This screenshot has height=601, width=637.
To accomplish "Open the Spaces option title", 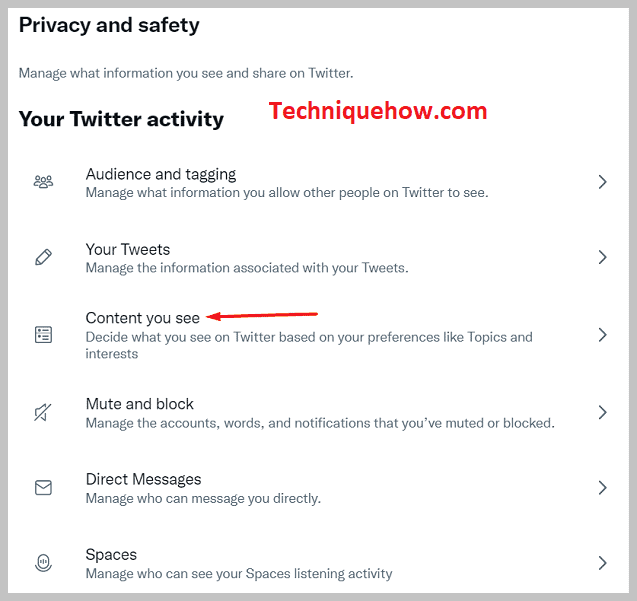I will tap(111, 555).
